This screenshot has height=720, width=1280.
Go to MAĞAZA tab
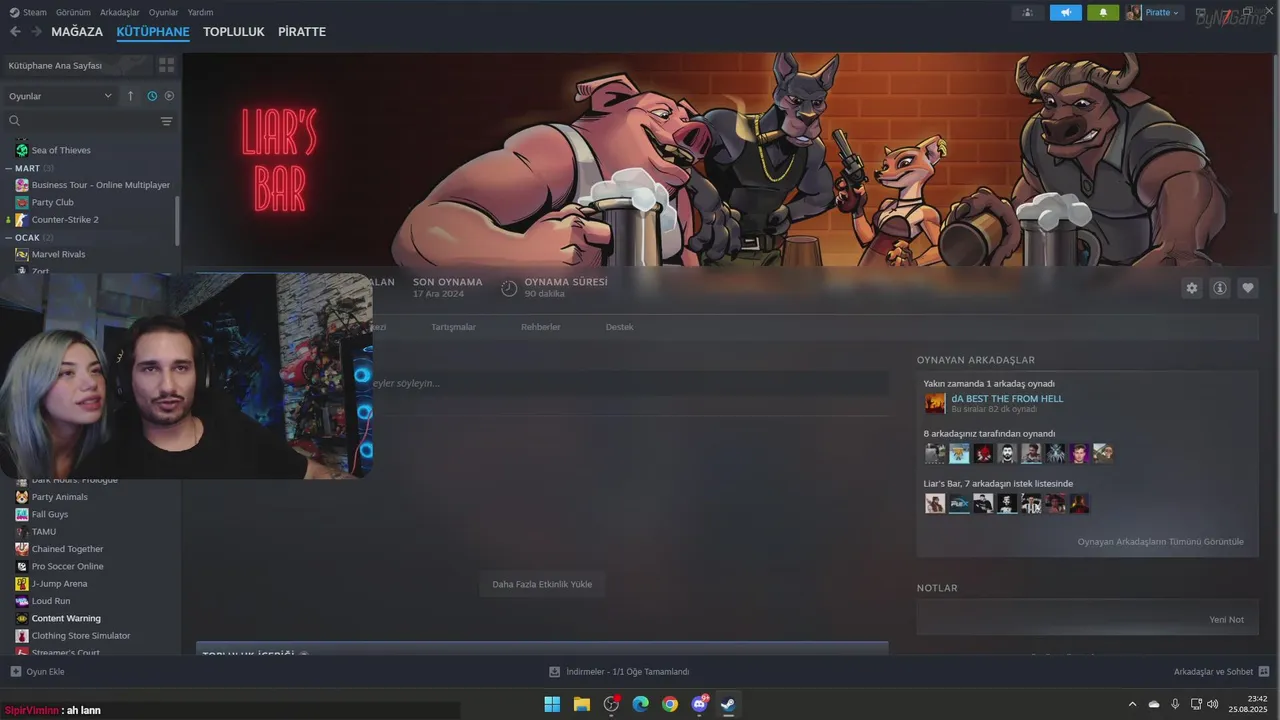pos(77,32)
